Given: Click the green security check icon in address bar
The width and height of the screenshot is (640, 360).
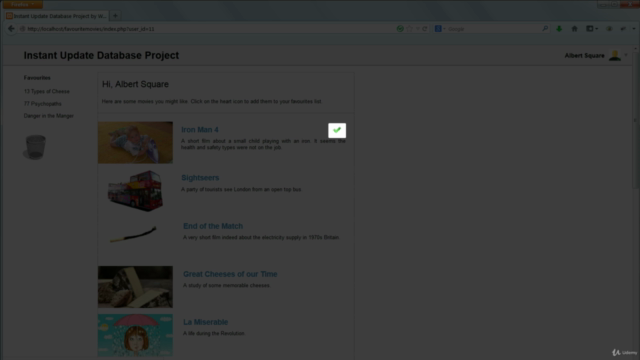Looking at the screenshot, I should click(x=400, y=29).
